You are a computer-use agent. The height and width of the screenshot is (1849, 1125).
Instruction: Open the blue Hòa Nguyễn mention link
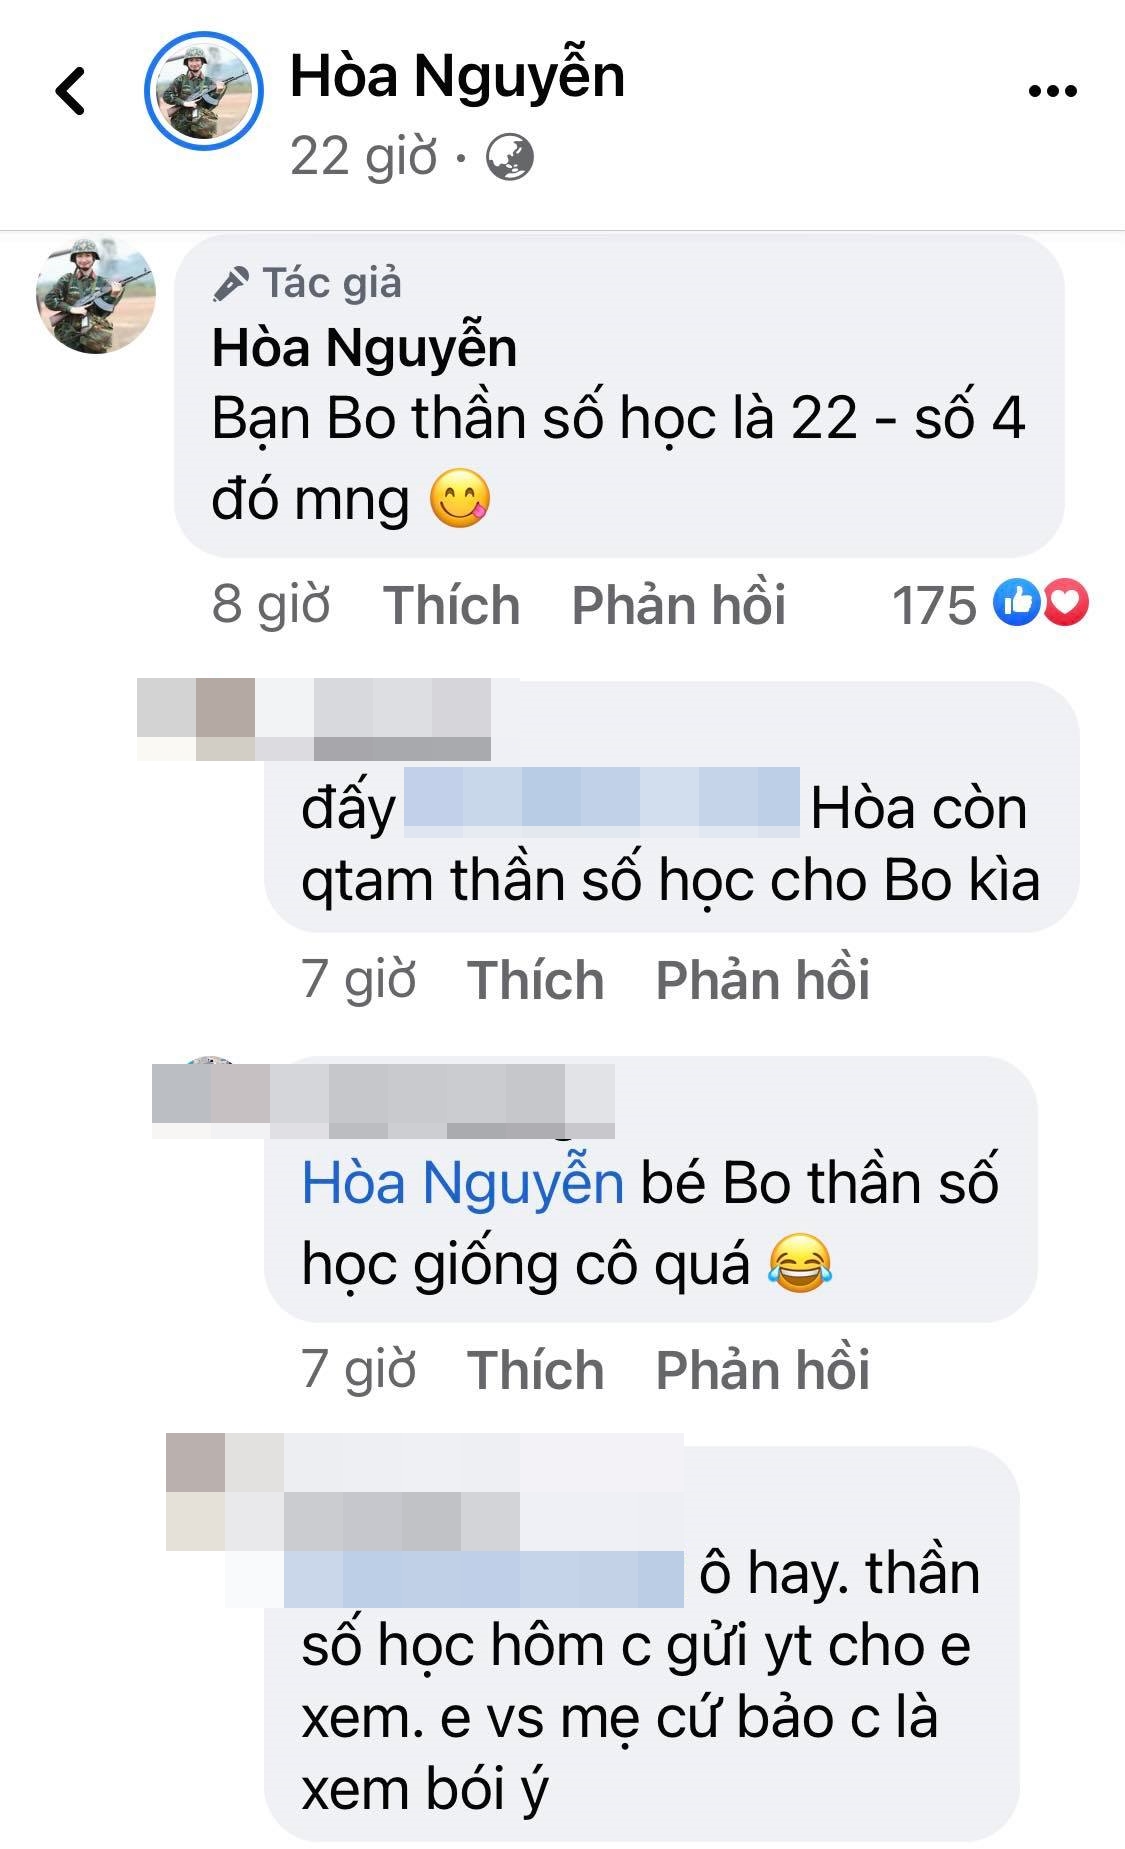(x=463, y=1183)
